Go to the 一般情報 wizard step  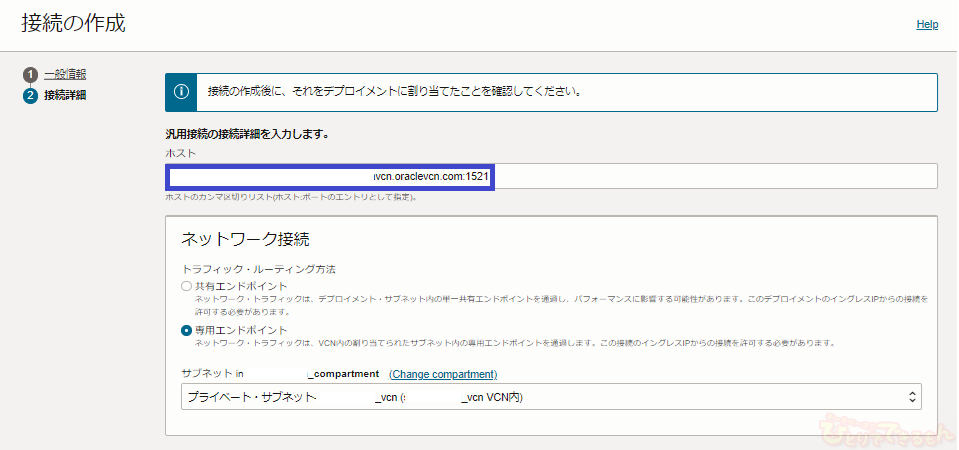65,75
